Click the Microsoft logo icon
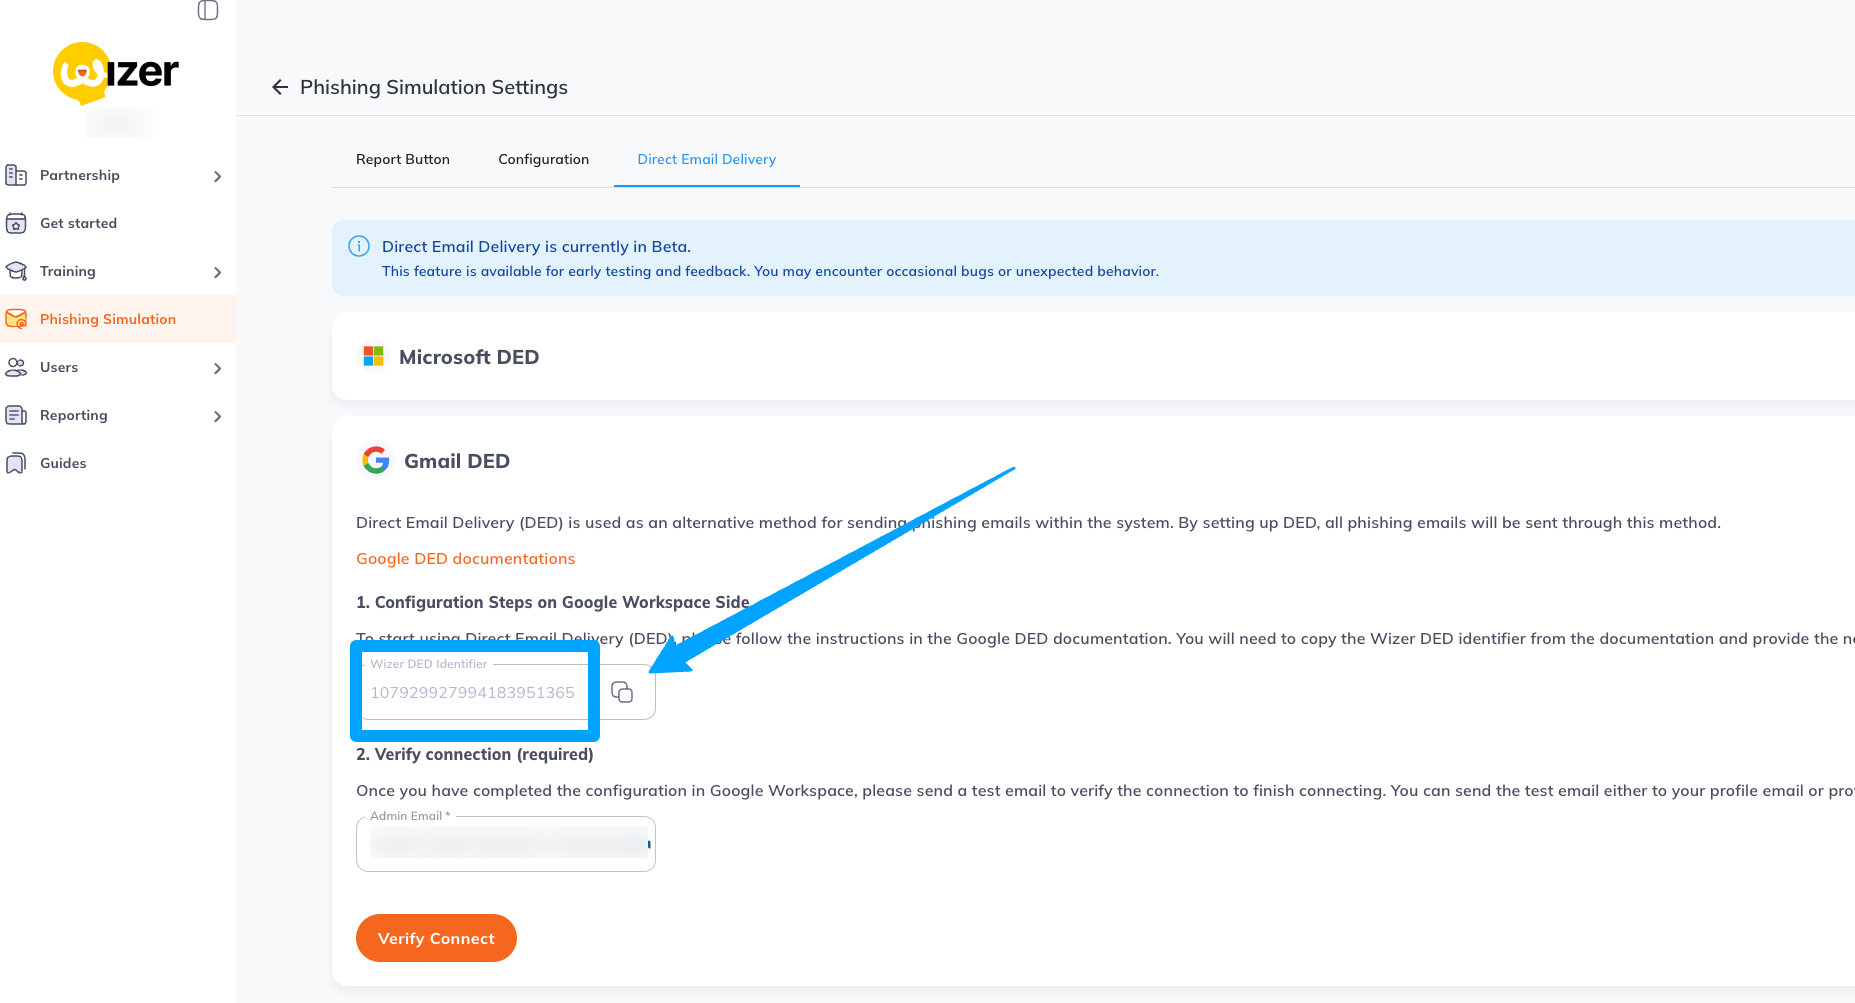 point(374,356)
